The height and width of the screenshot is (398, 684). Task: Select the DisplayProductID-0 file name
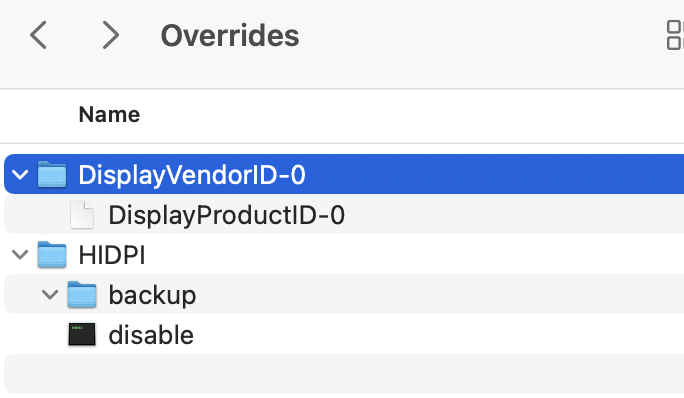coord(226,215)
